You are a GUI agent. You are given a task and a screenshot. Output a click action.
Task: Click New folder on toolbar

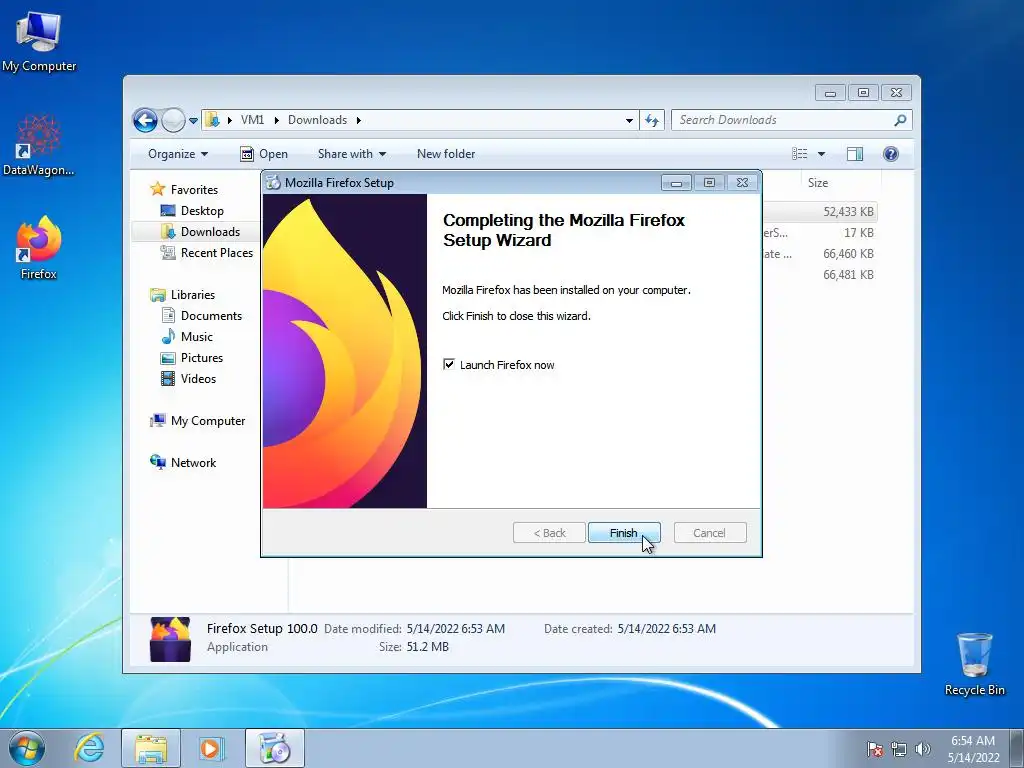(446, 154)
